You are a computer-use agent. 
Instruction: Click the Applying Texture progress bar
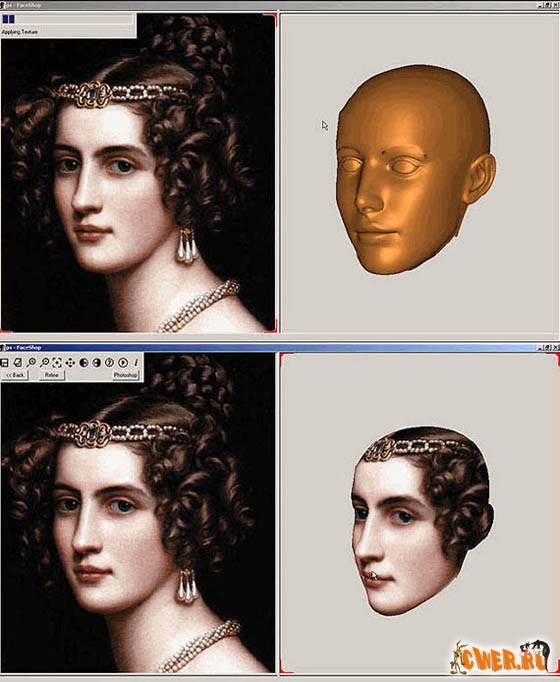click(67, 19)
